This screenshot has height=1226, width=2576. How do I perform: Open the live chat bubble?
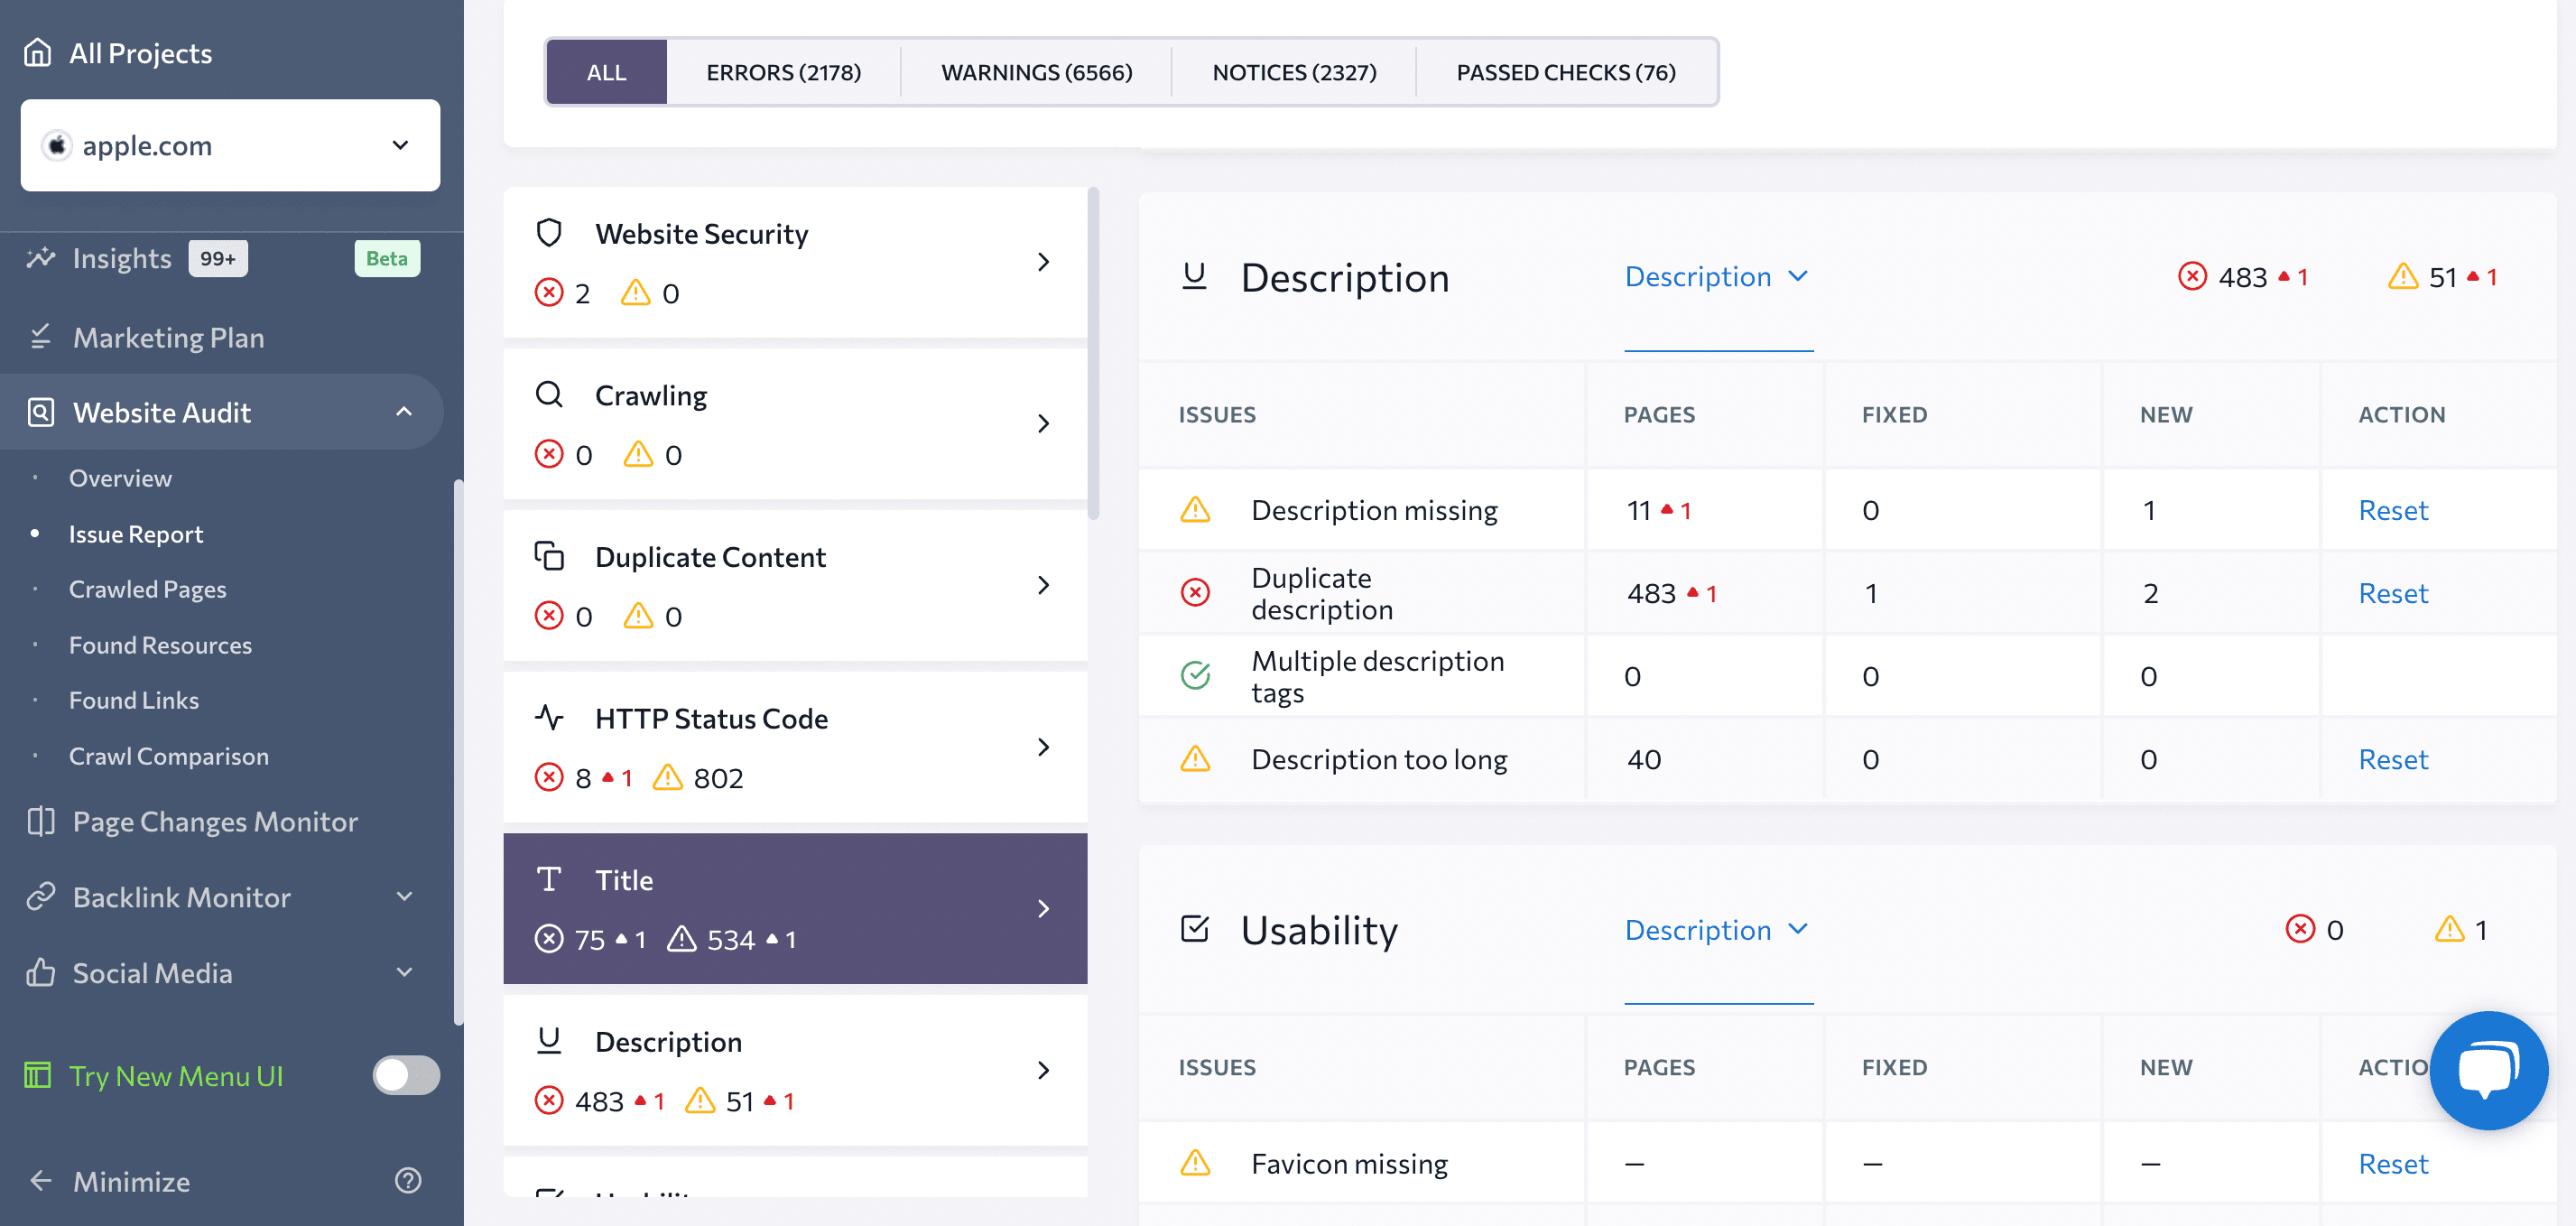pos(2488,1071)
